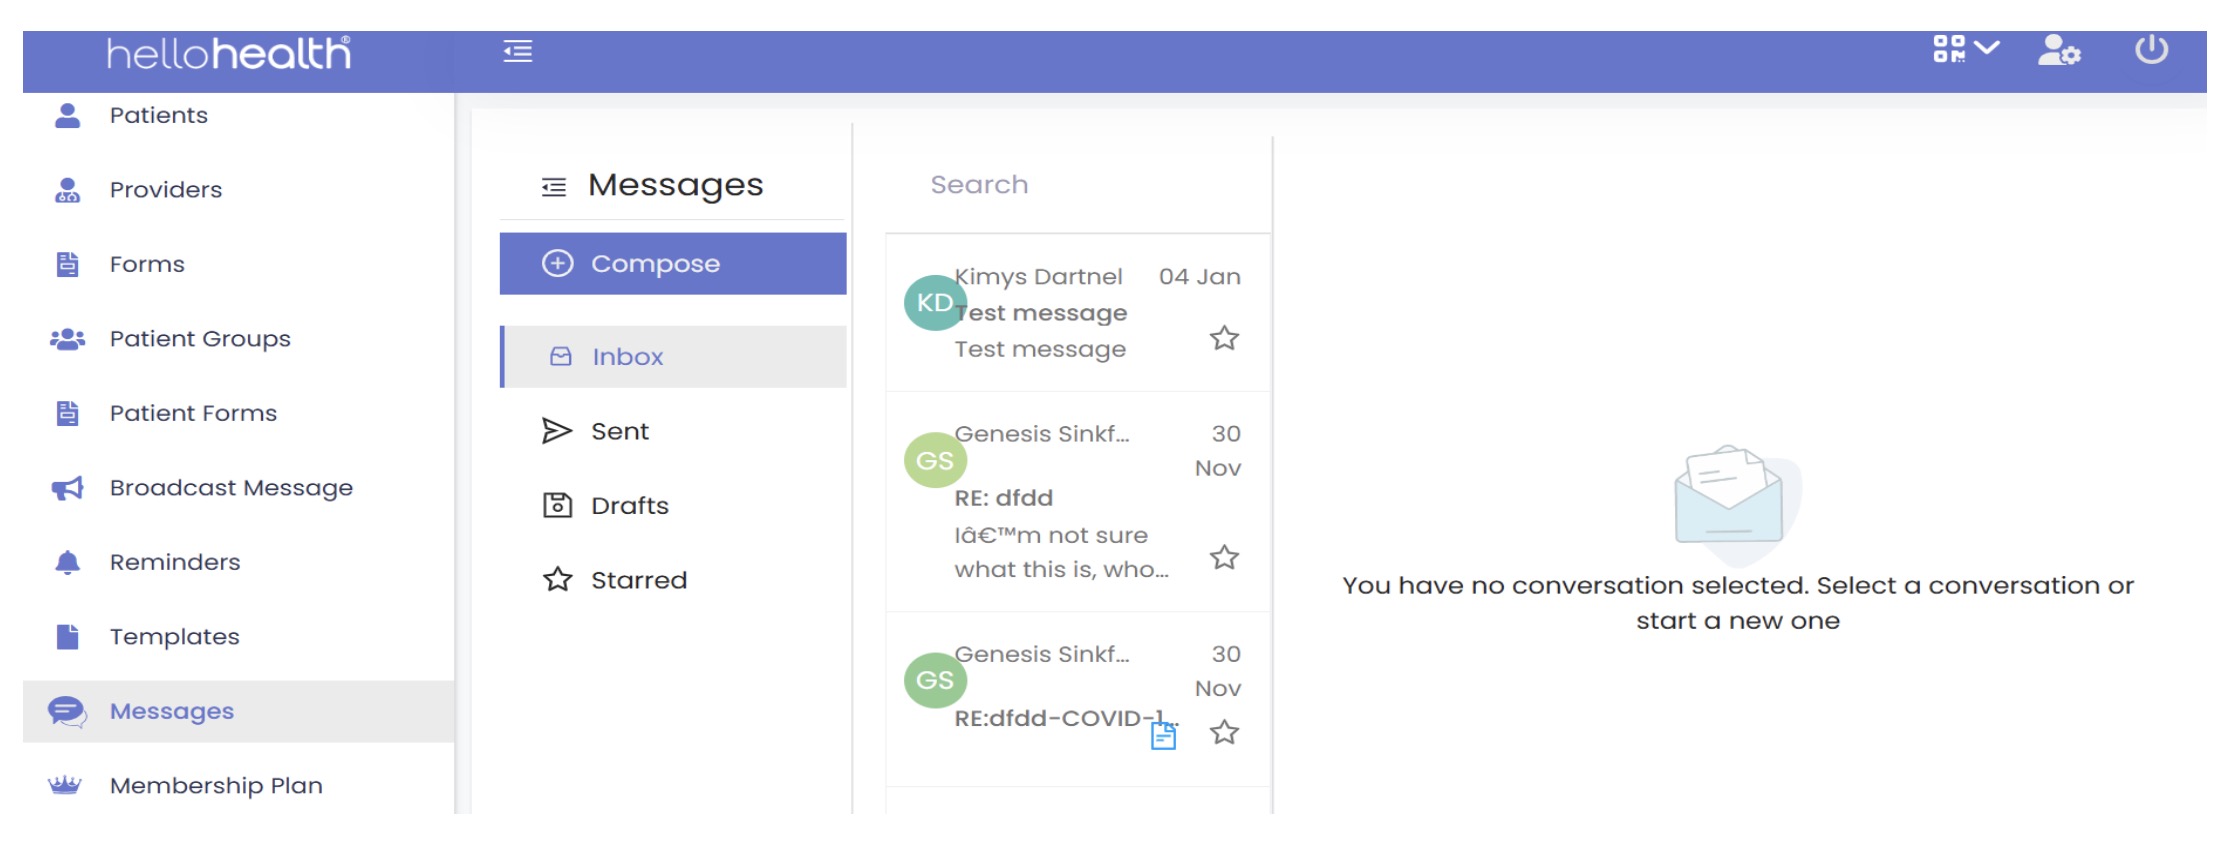Open Kimys Dartnel conversation avatar
The height and width of the screenshot is (844, 2232).
point(934,303)
